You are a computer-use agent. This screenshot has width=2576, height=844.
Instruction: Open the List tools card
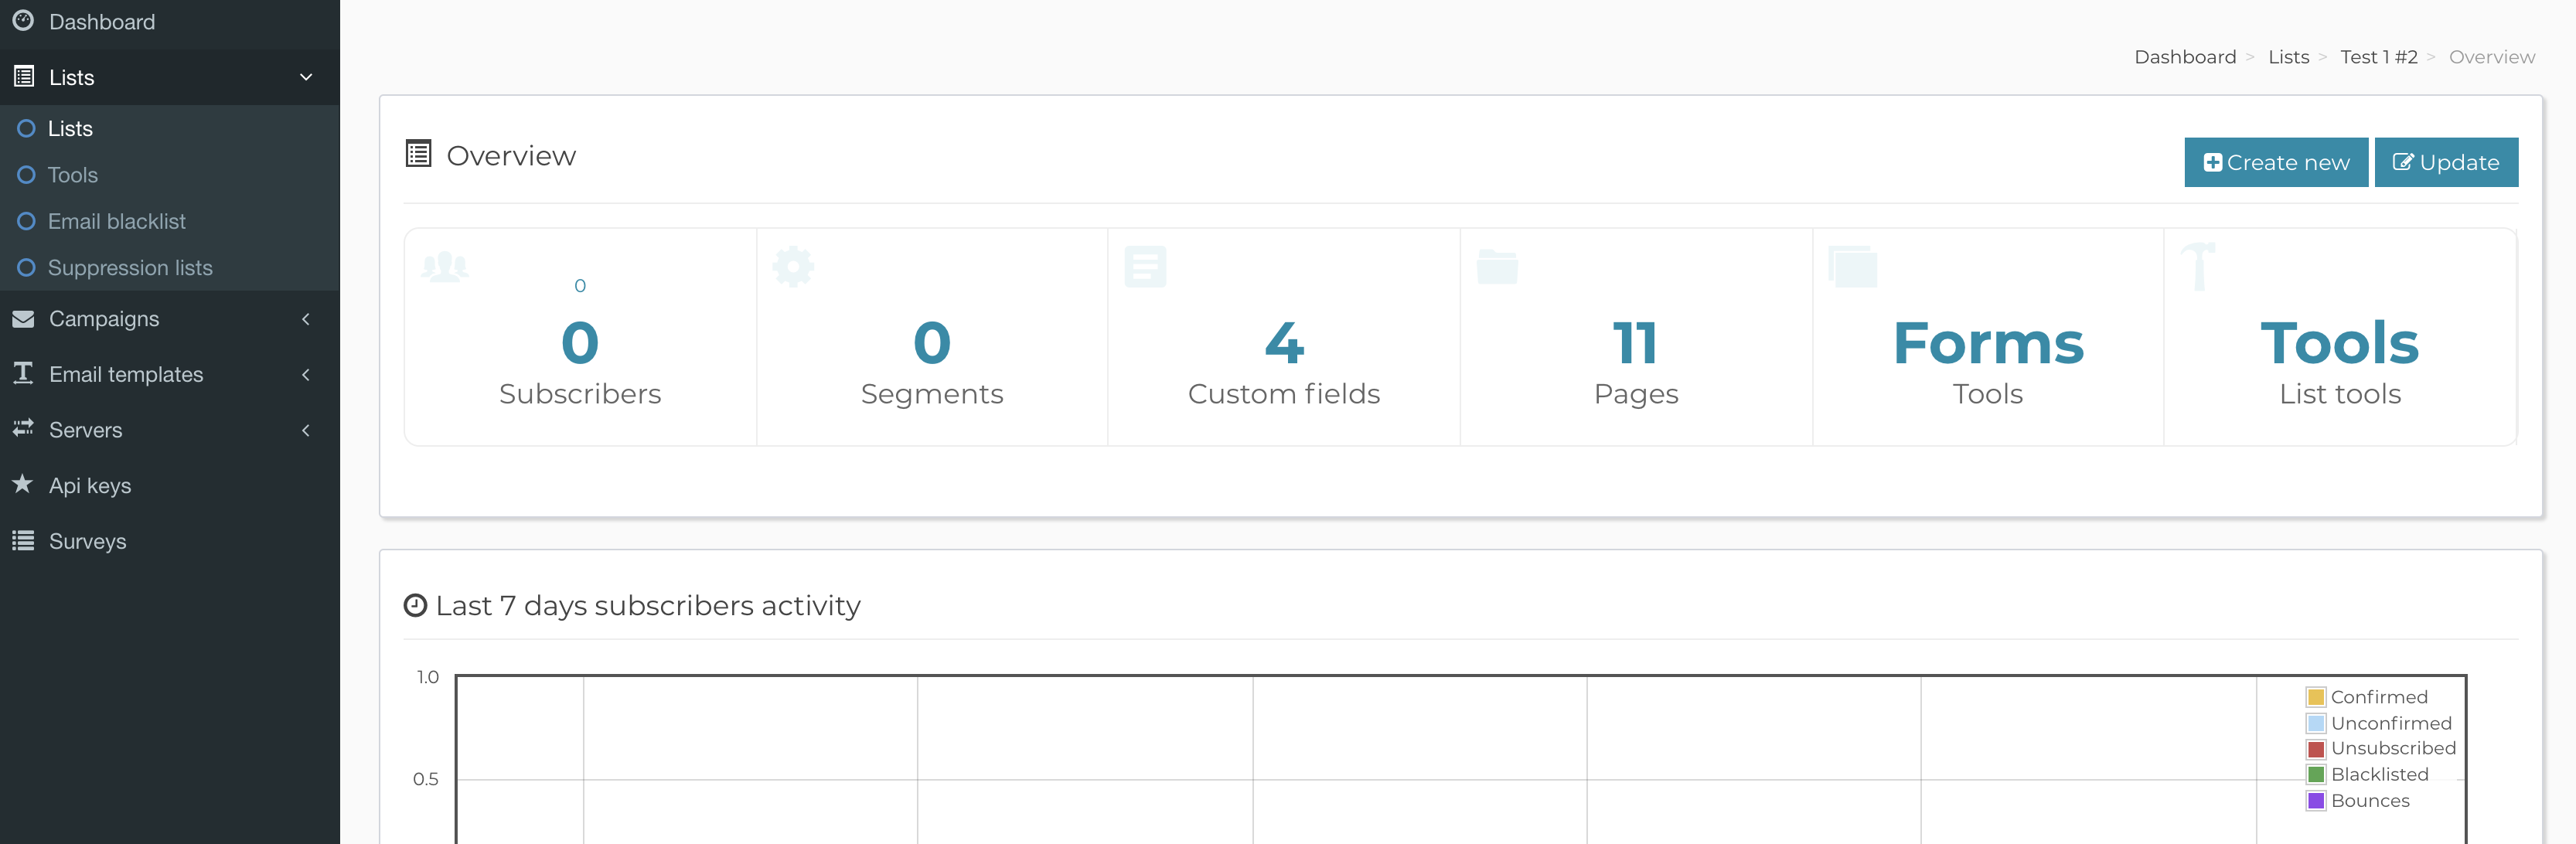pyautogui.click(x=2340, y=337)
